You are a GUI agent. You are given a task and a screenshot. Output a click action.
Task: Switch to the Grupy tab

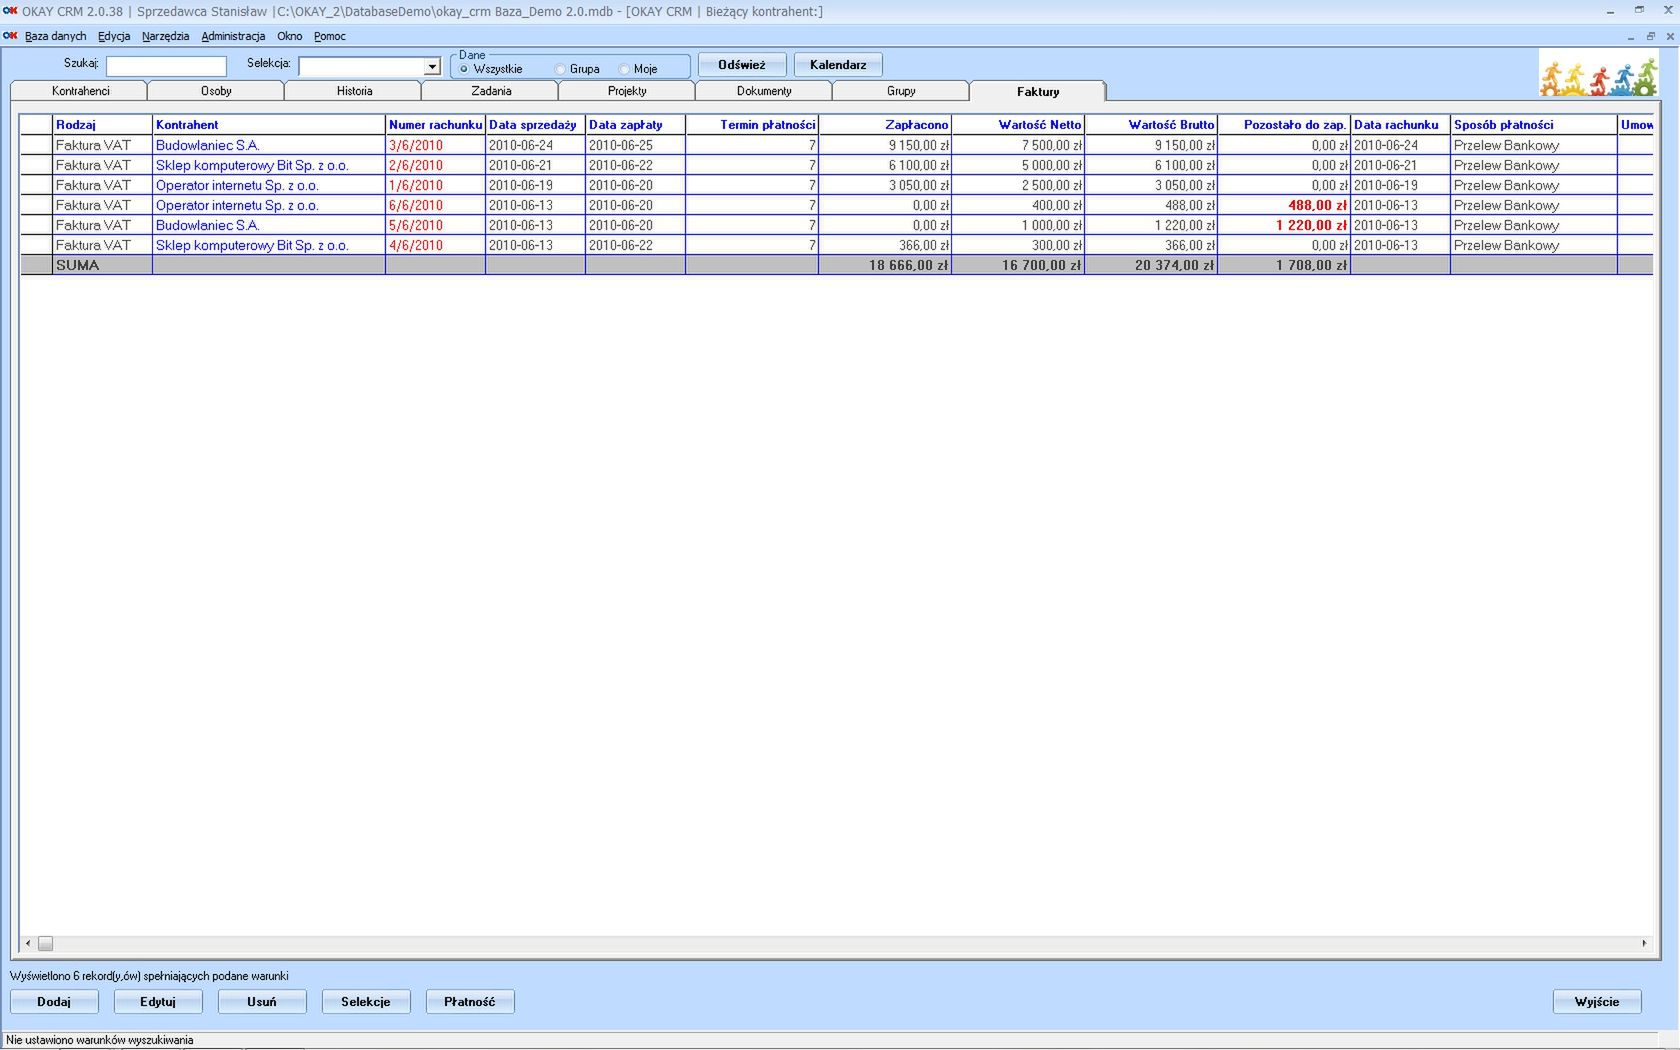click(901, 91)
